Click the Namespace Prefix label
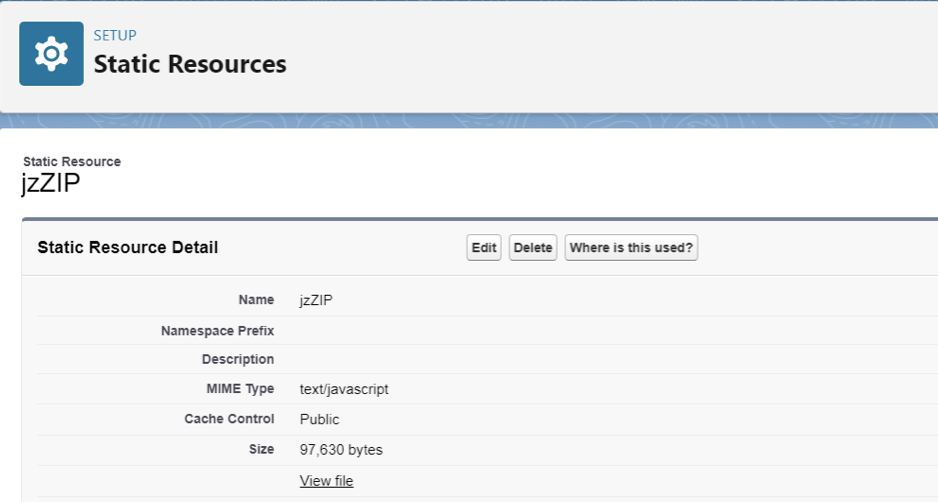The image size is (938, 502). pos(217,331)
